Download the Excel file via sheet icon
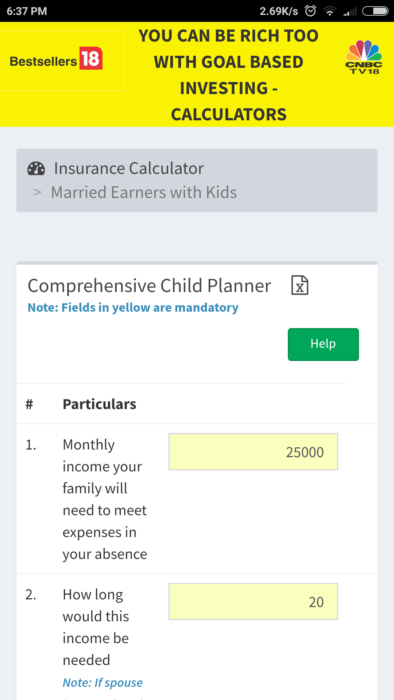Screen dimensions: 394x700 pos(300,286)
